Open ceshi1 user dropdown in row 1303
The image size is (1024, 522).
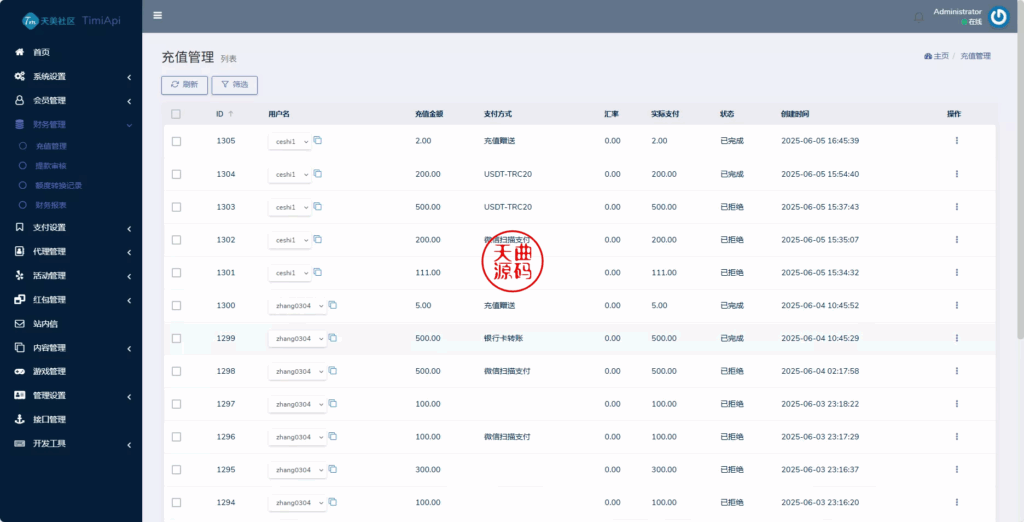coord(290,207)
